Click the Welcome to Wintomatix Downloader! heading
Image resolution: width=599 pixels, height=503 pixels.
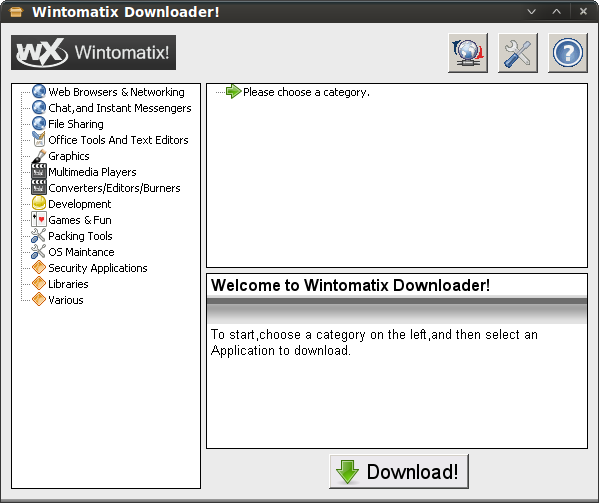350,285
